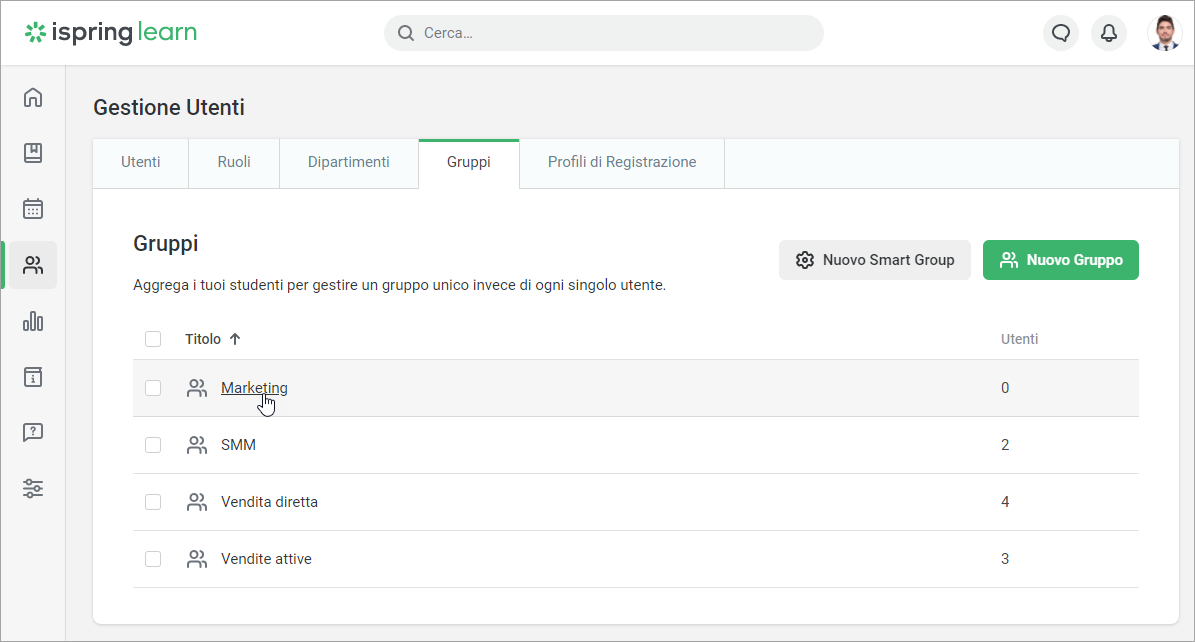Viewport: 1195px width, 642px height.
Task: Select the Vendita diretta group checkbox
Action: coord(153,502)
